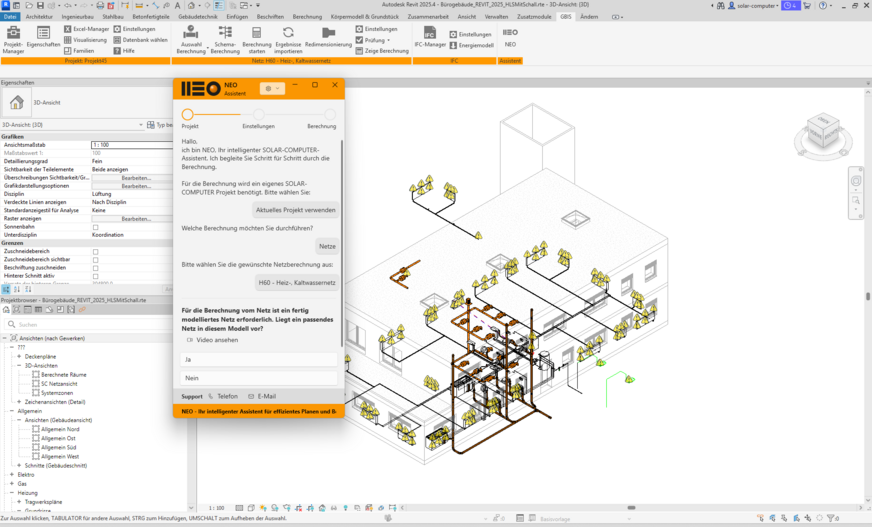Launch the NEO assistant from the ribbon
The width and height of the screenshot is (872, 527).
pos(510,37)
